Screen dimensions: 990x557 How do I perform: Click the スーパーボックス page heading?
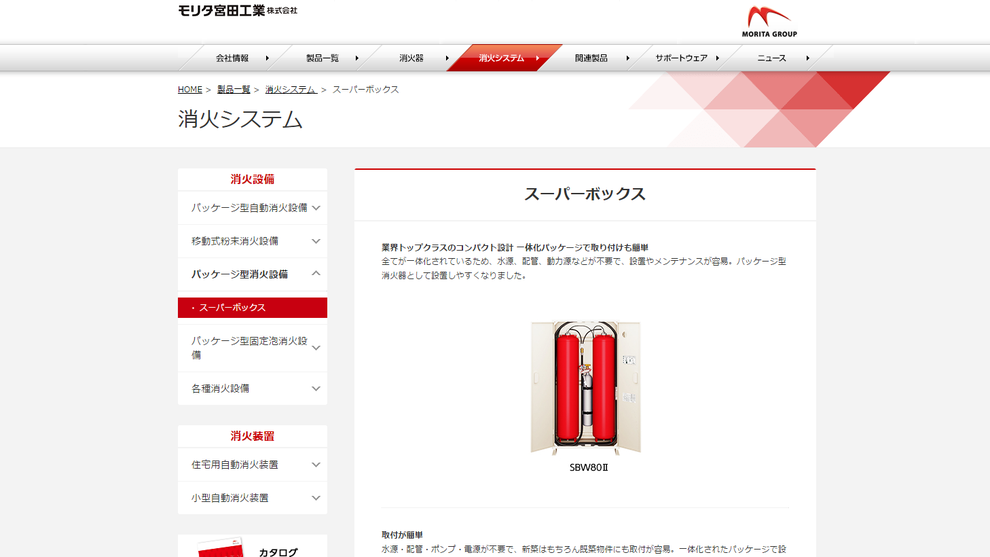[585, 194]
